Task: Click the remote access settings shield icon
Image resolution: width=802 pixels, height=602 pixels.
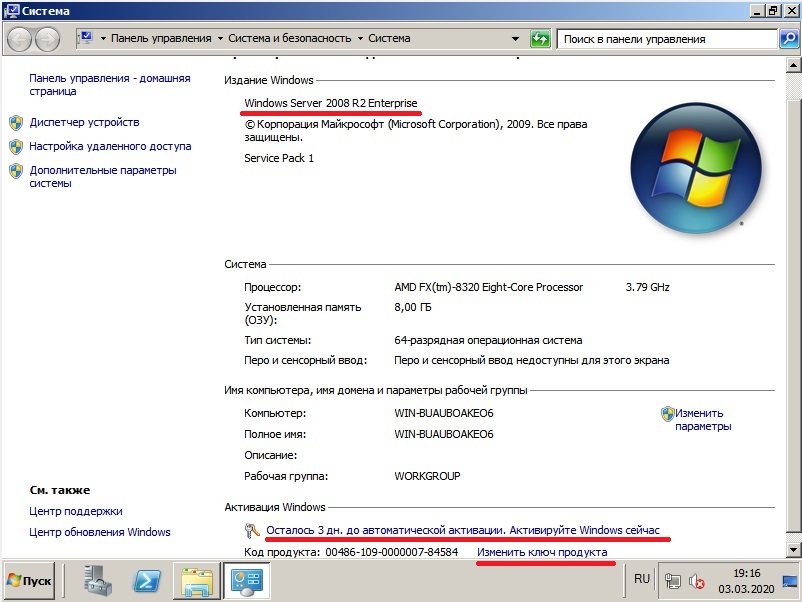Action: coord(16,147)
